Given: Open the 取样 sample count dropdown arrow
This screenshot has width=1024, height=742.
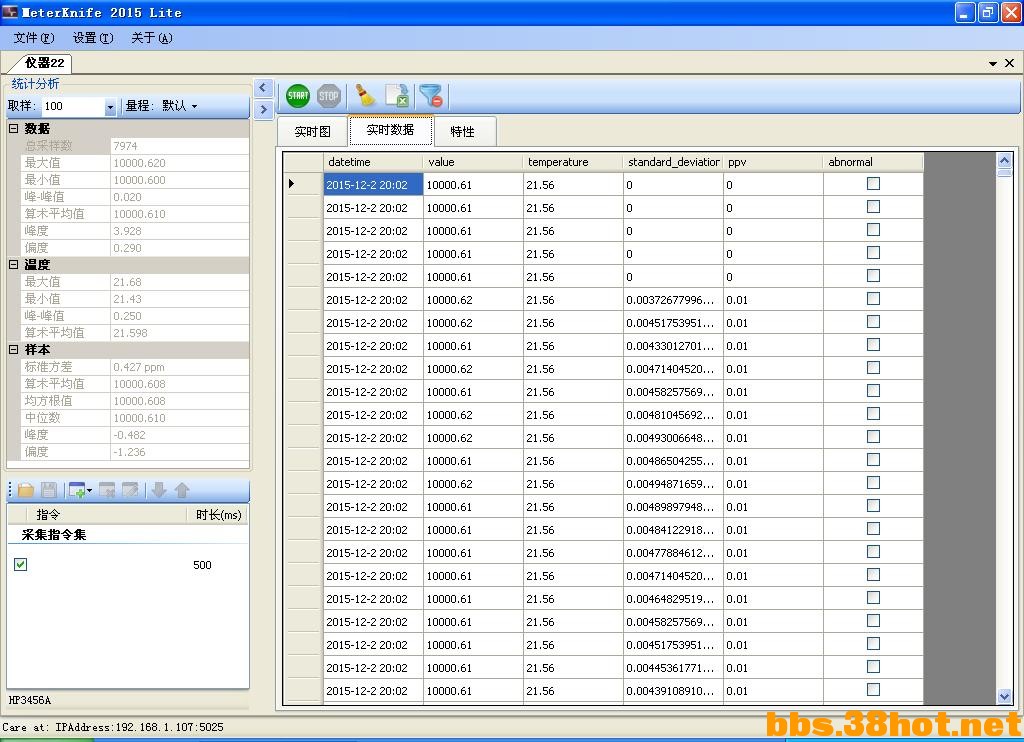Looking at the screenshot, I should (x=110, y=106).
